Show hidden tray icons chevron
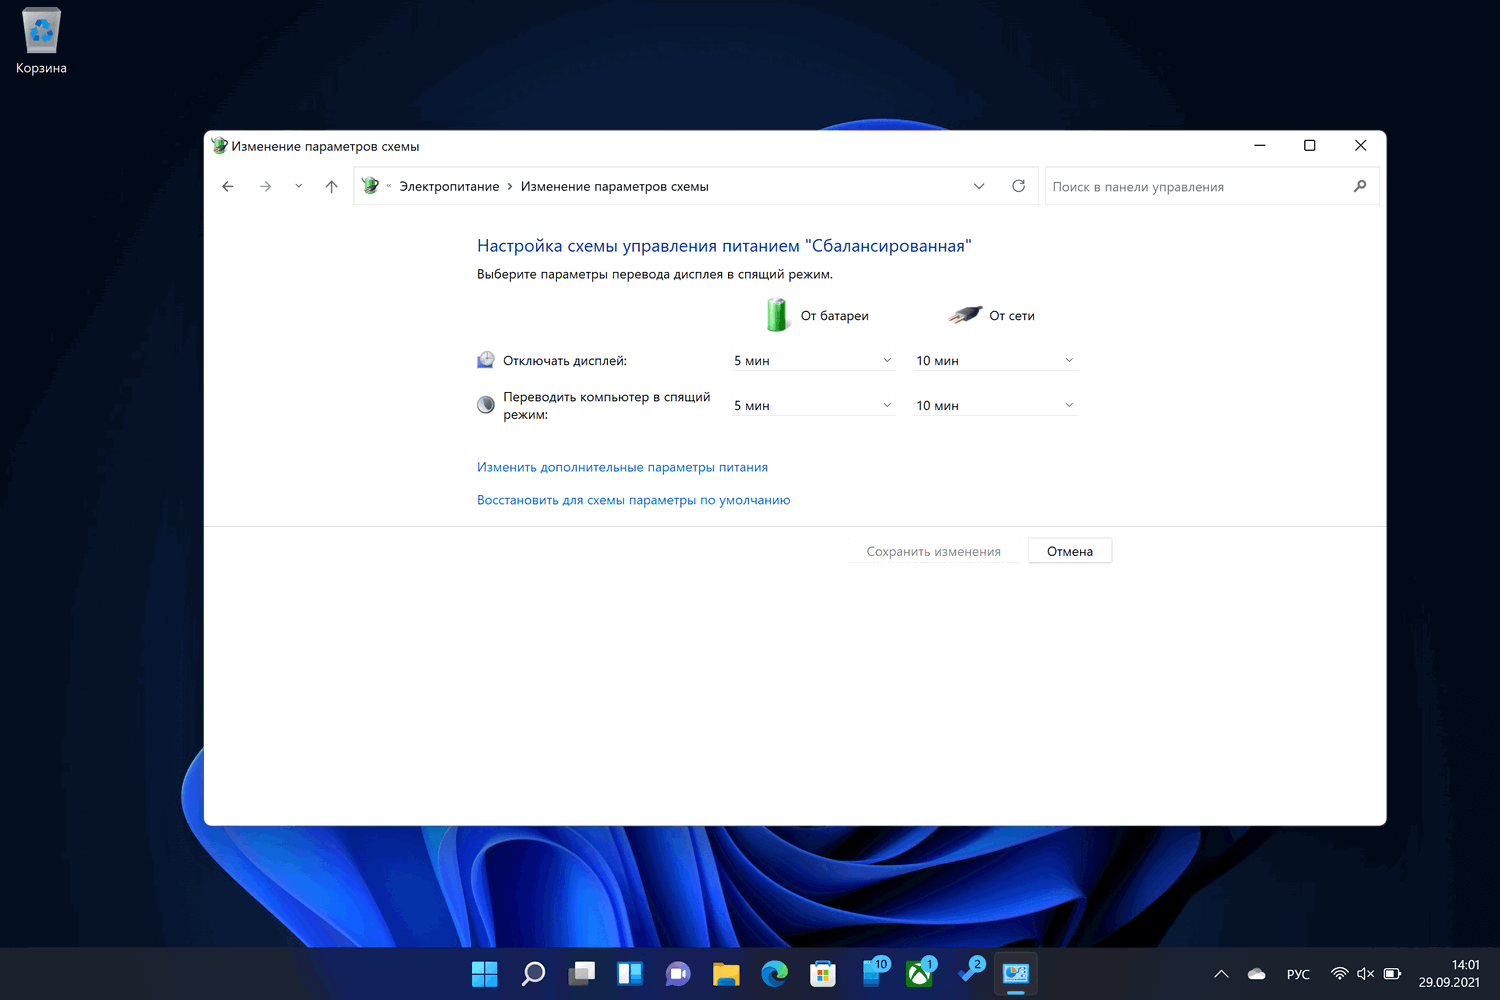This screenshot has height=1000, width=1500. click(x=1221, y=974)
